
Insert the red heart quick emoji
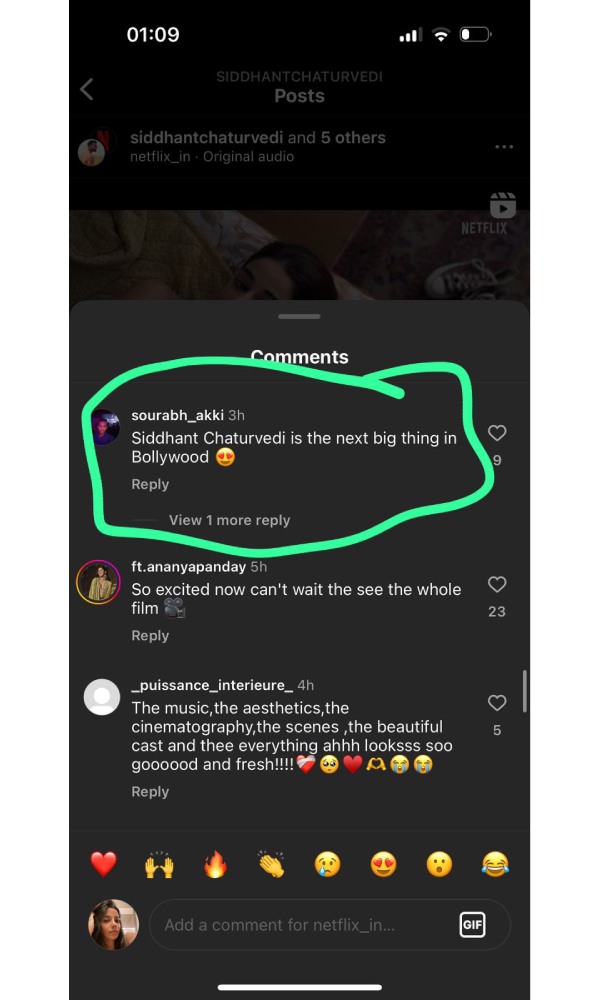104,864
